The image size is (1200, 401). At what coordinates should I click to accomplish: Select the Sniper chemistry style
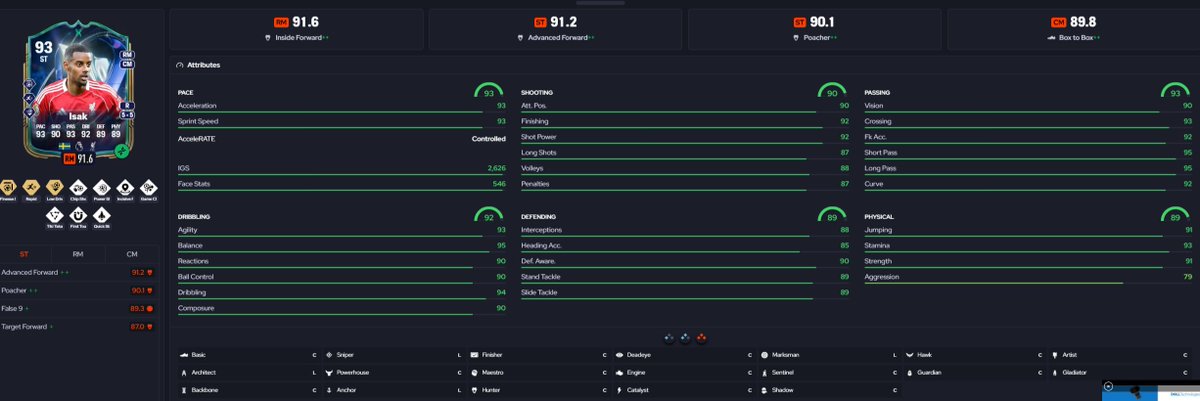[392, 355]
